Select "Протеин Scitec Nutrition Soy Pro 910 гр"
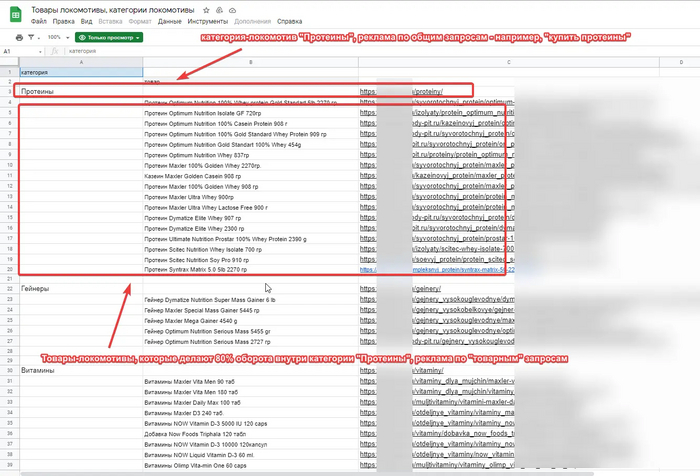Image resolution: width=700 pixels, height=476 pixels. [250, 260]
